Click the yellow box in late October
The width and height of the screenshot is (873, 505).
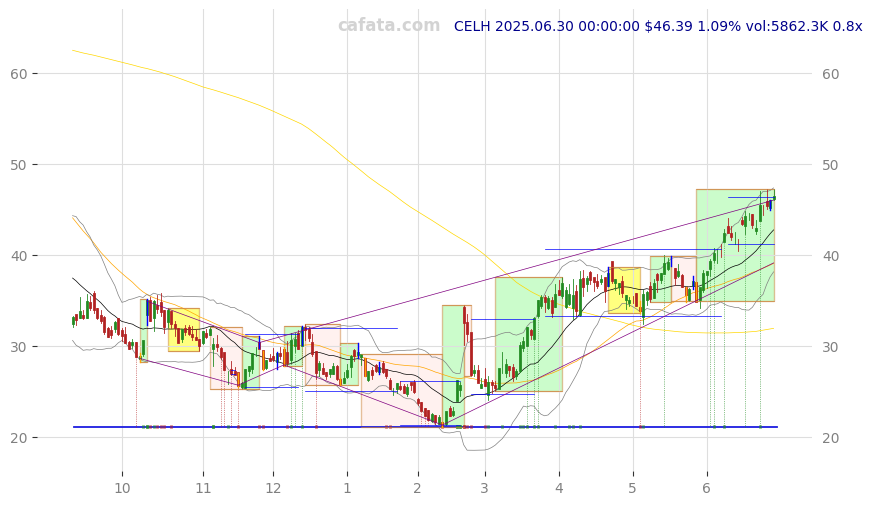[184, 330]
